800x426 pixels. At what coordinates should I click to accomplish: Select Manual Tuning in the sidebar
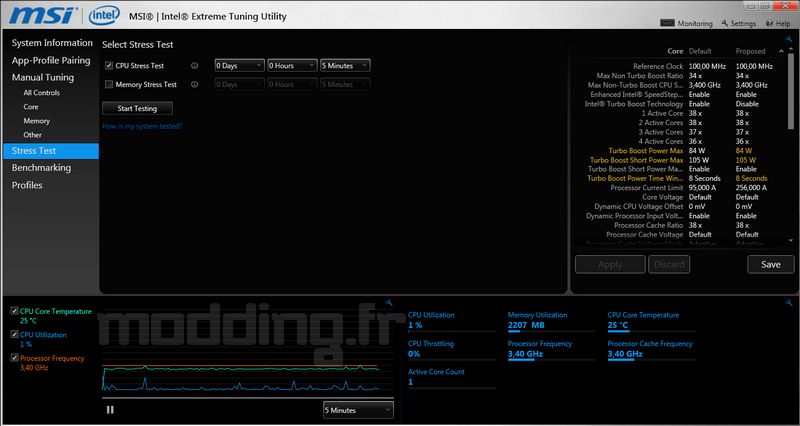pos(43,78)
